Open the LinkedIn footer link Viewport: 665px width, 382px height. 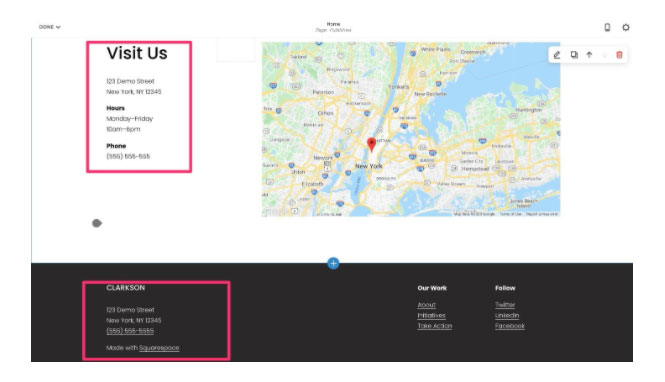pos(507,315)
